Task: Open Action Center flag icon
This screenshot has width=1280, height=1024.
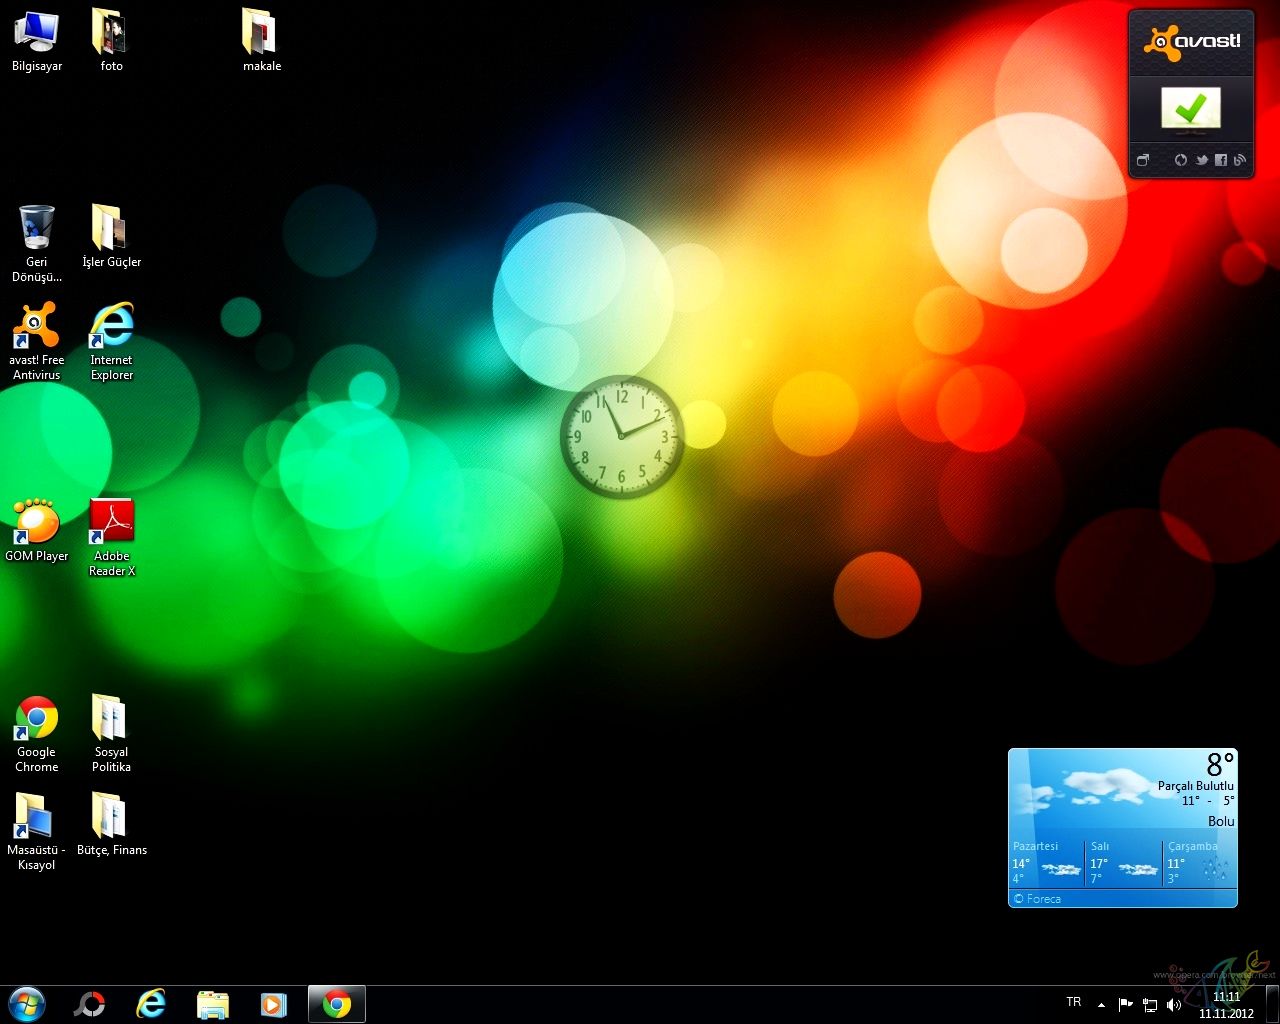Action: point(1126,1004)
